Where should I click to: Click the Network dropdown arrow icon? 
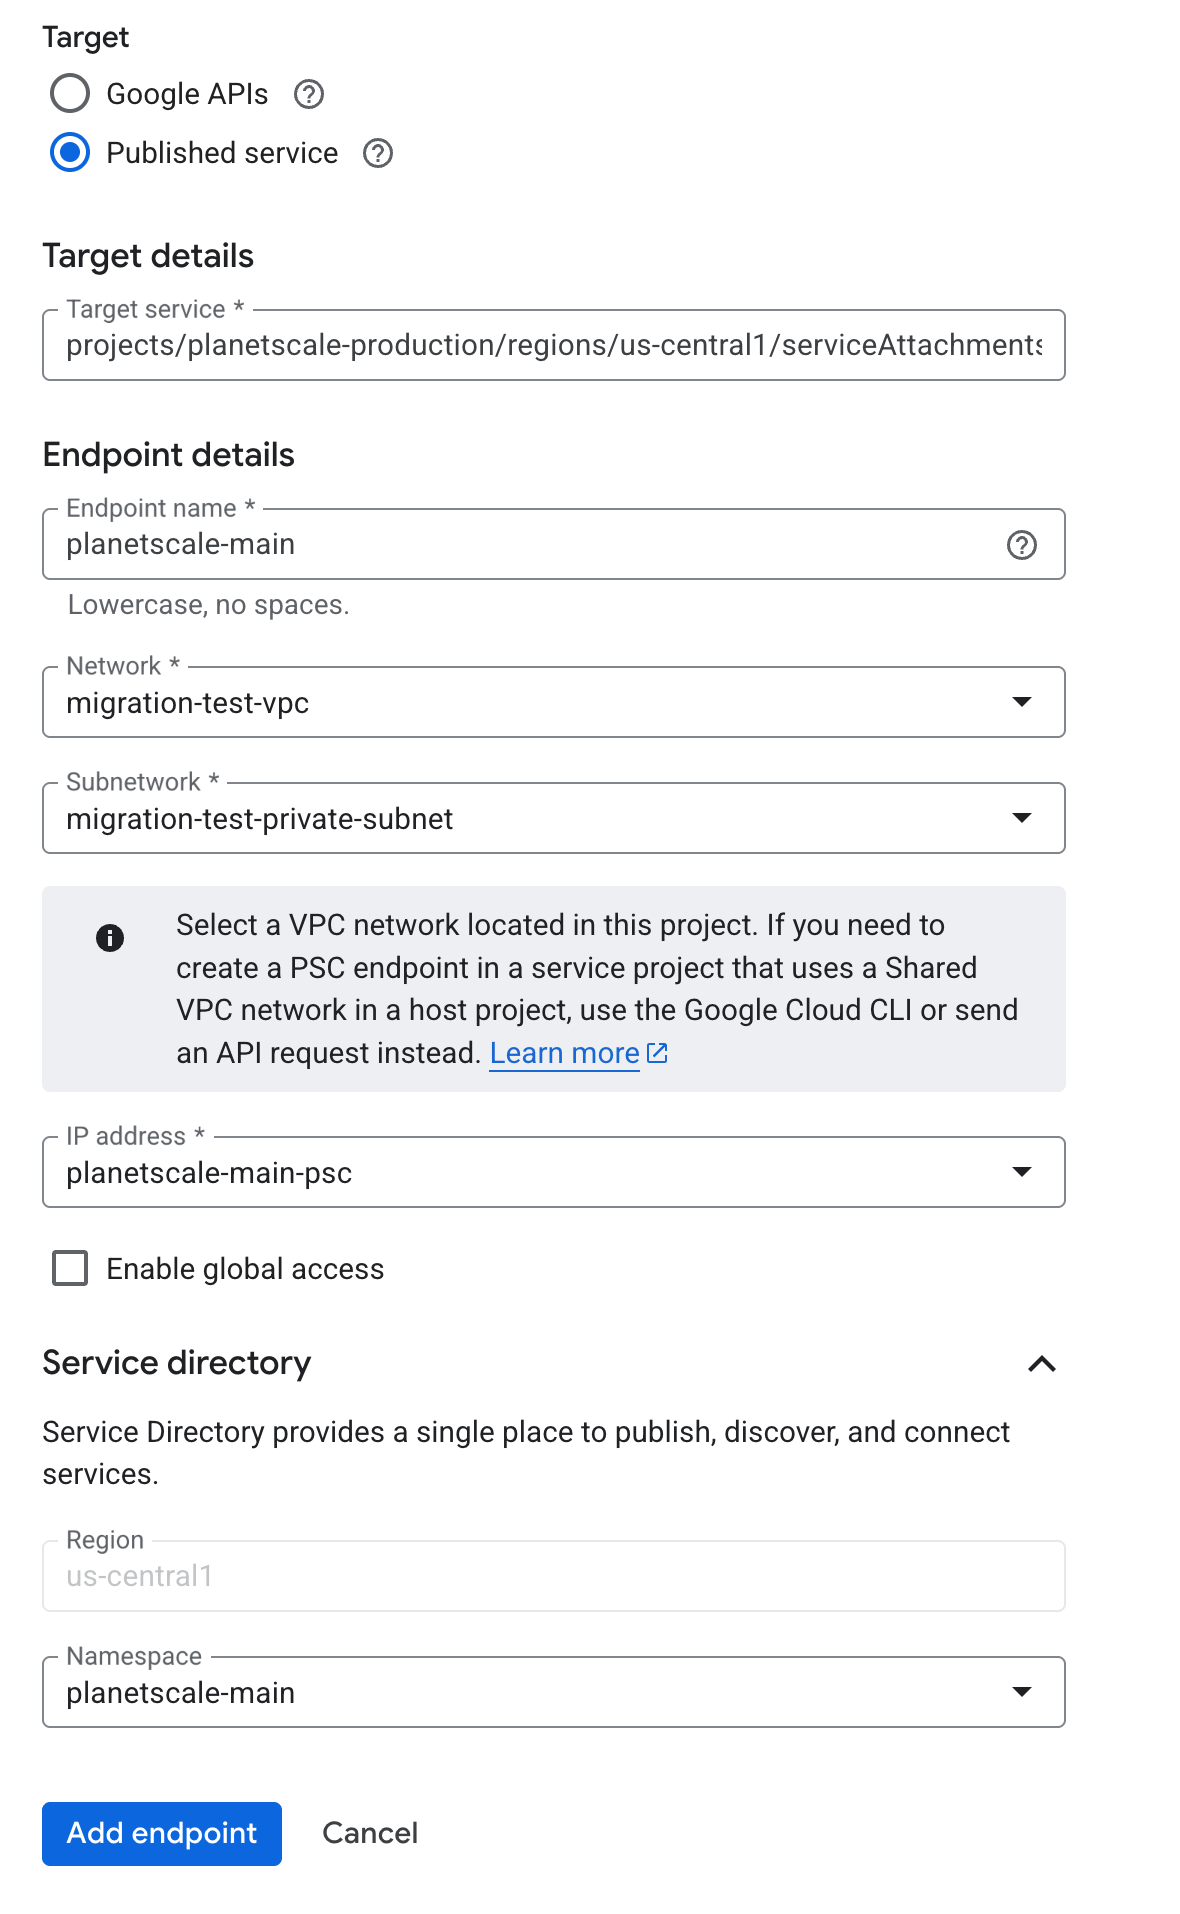[1022, 702]
